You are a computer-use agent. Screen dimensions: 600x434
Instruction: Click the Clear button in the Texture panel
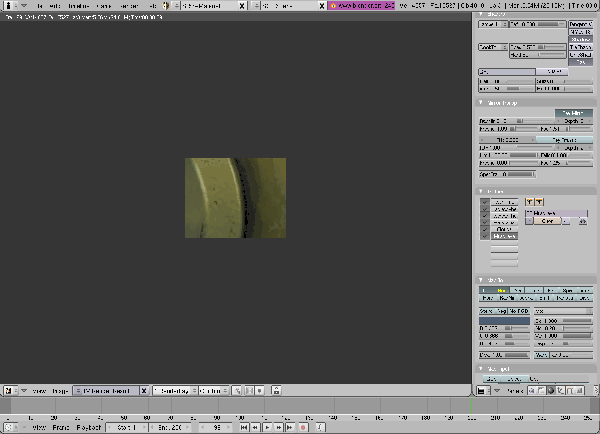547,221
